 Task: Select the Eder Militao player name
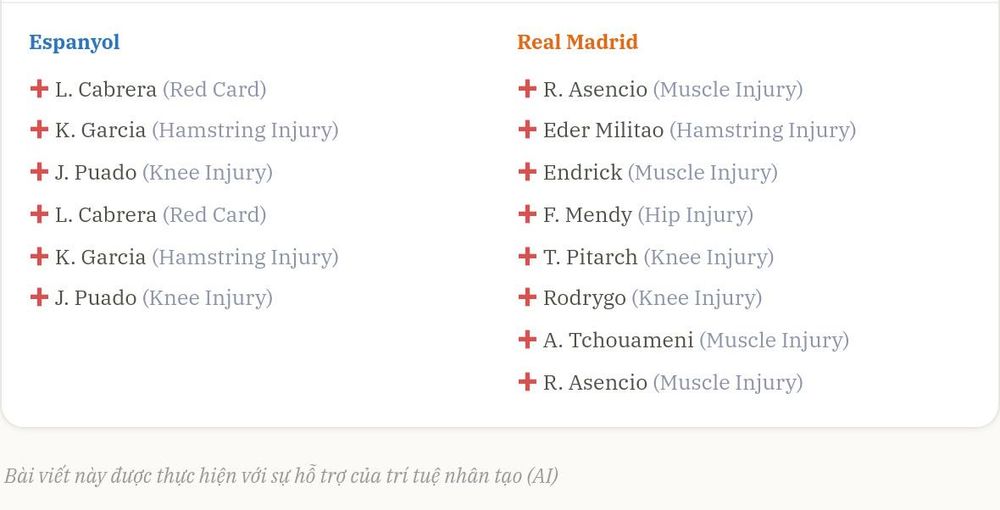pos(603,130)
